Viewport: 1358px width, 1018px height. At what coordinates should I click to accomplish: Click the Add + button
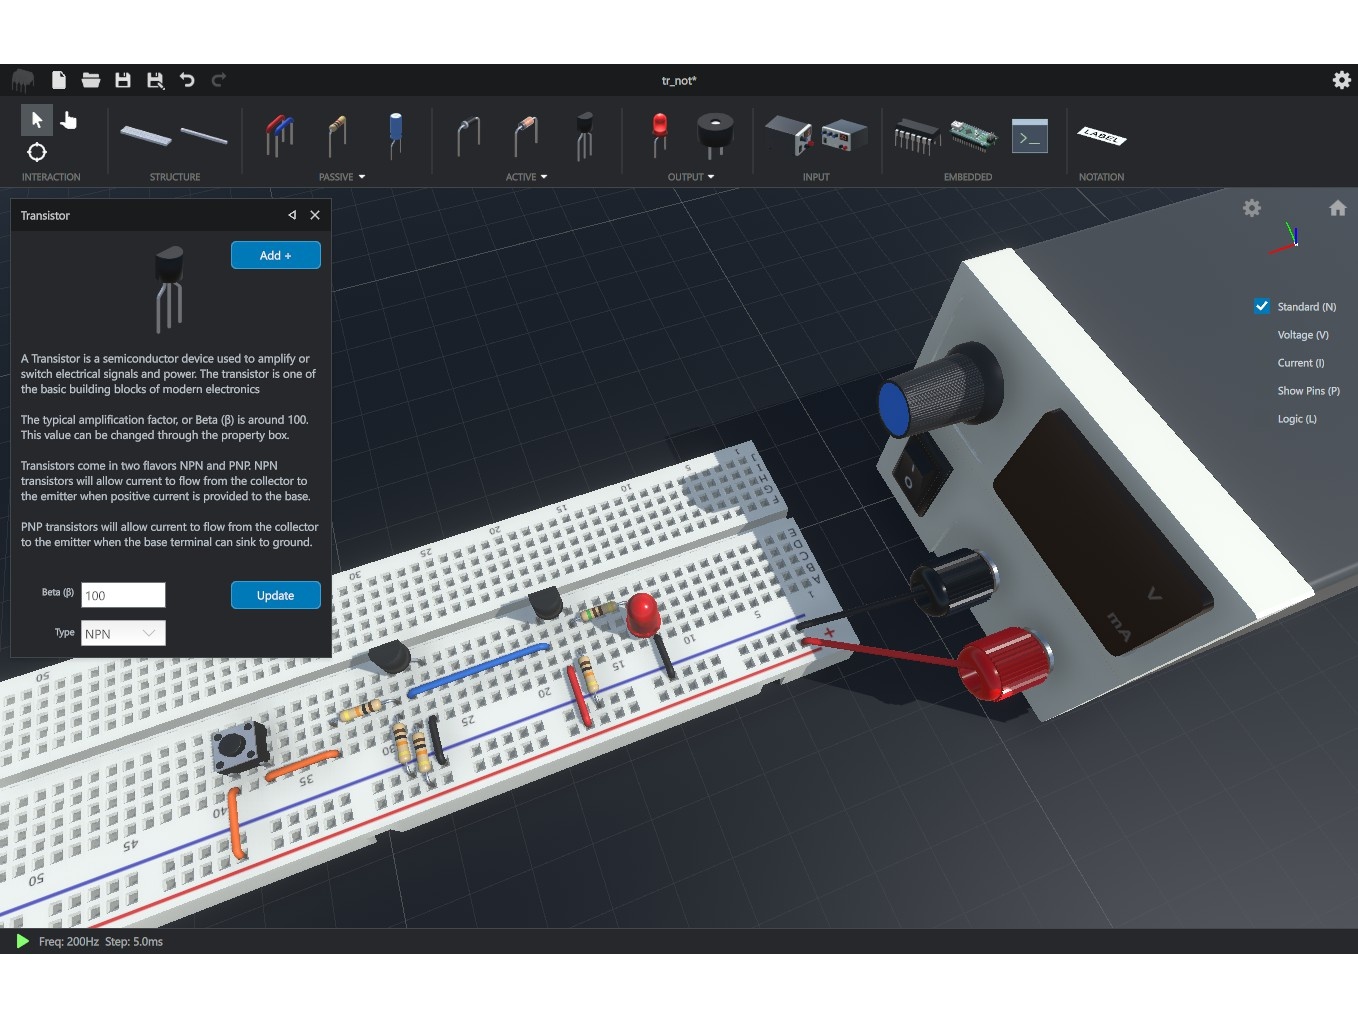pos(275,255)
